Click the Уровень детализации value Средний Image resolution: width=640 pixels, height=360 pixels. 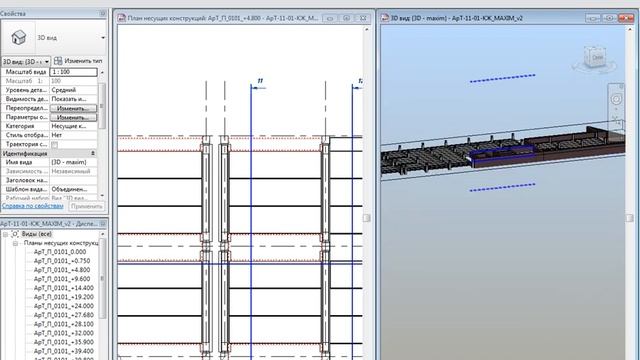point(73,90)
